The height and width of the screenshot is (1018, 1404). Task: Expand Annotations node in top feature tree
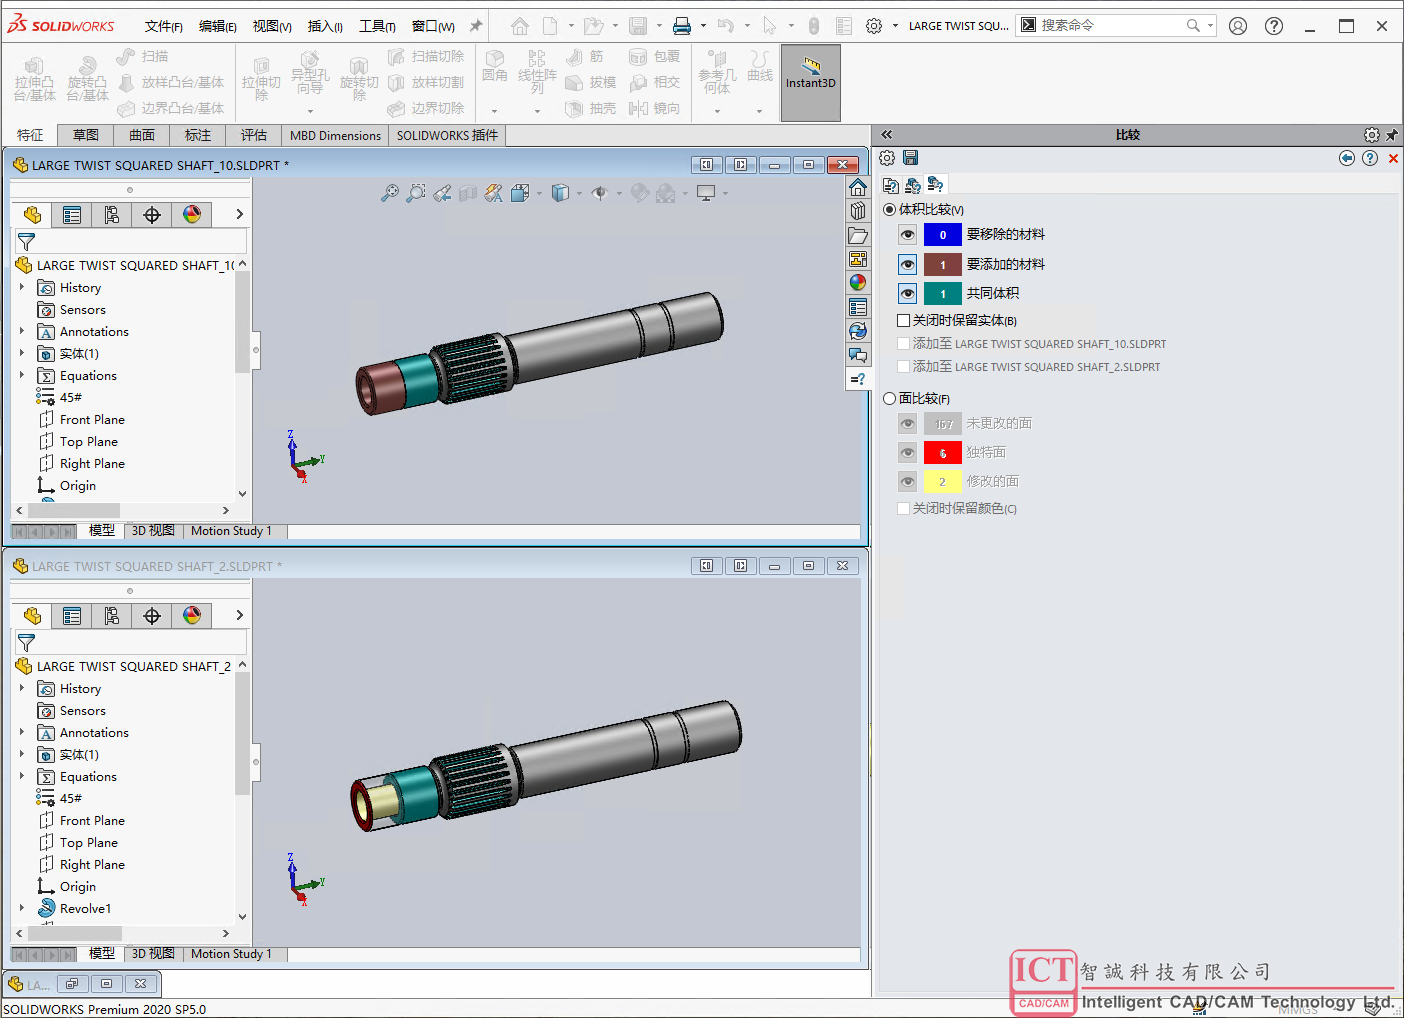(22, 331)
